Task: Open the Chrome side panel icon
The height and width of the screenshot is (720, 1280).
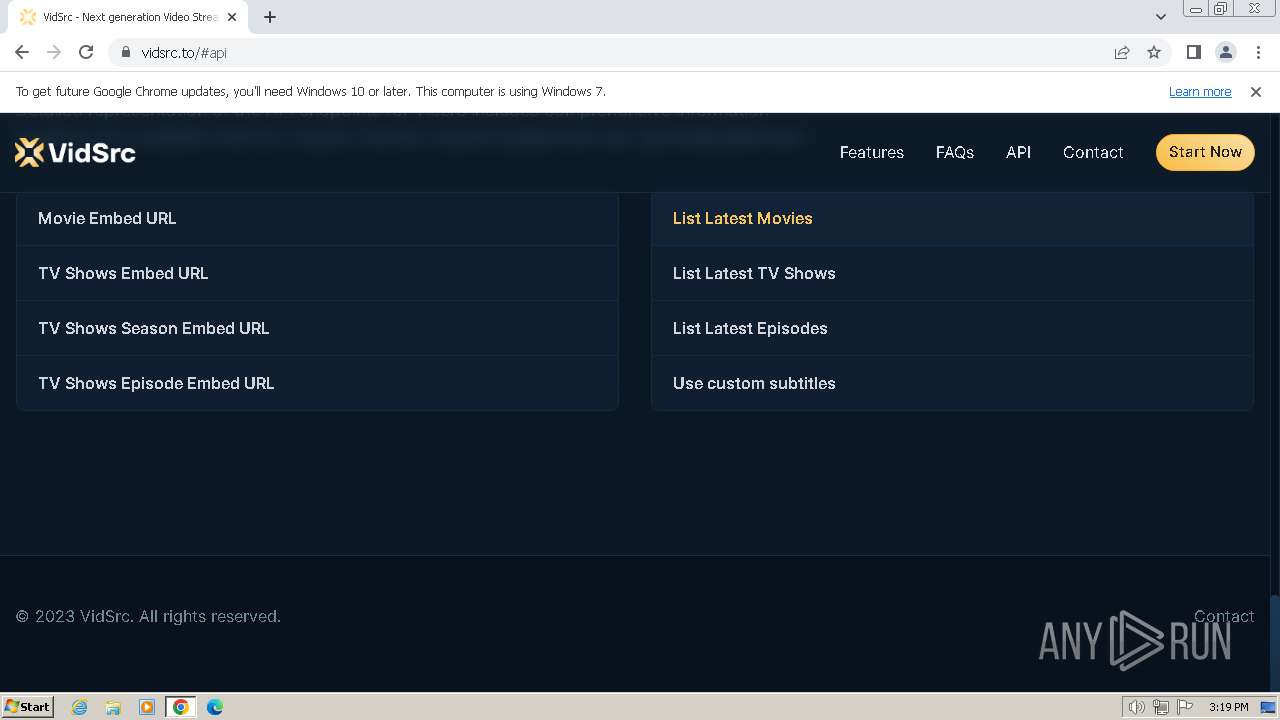Action: [x=1193, y=52]
